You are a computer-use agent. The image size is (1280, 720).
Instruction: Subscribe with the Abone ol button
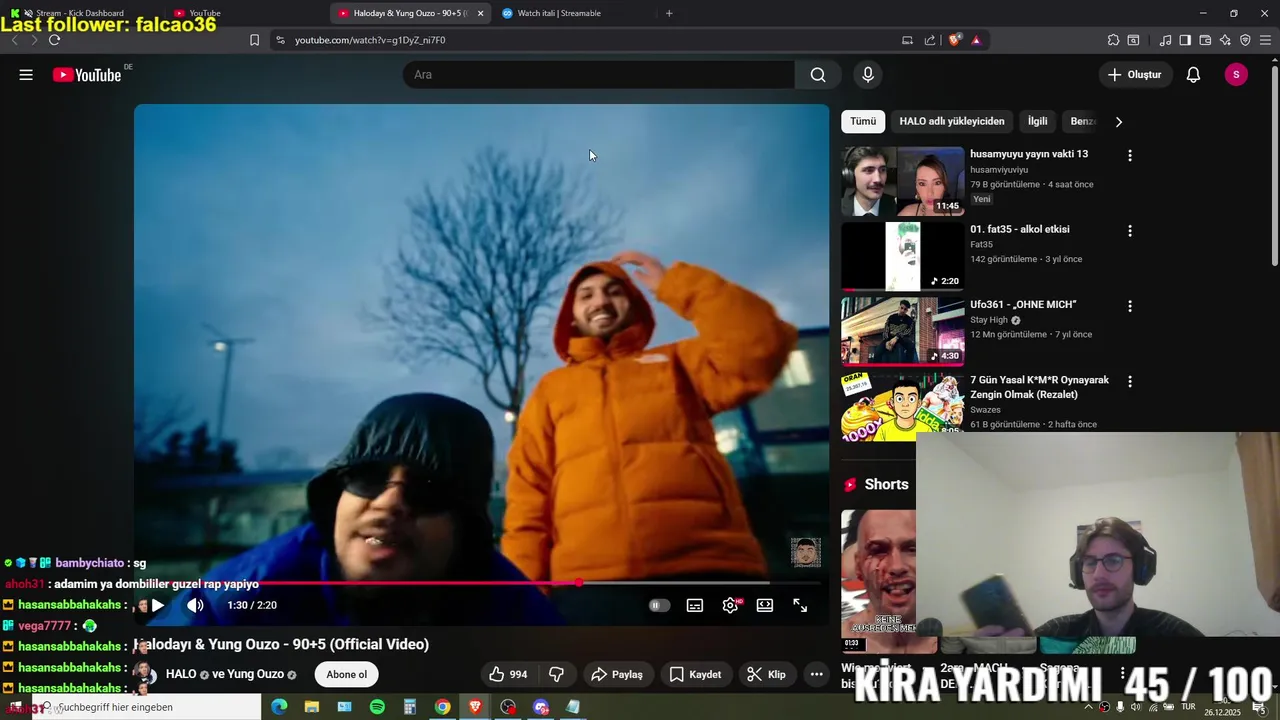point(346,674)
